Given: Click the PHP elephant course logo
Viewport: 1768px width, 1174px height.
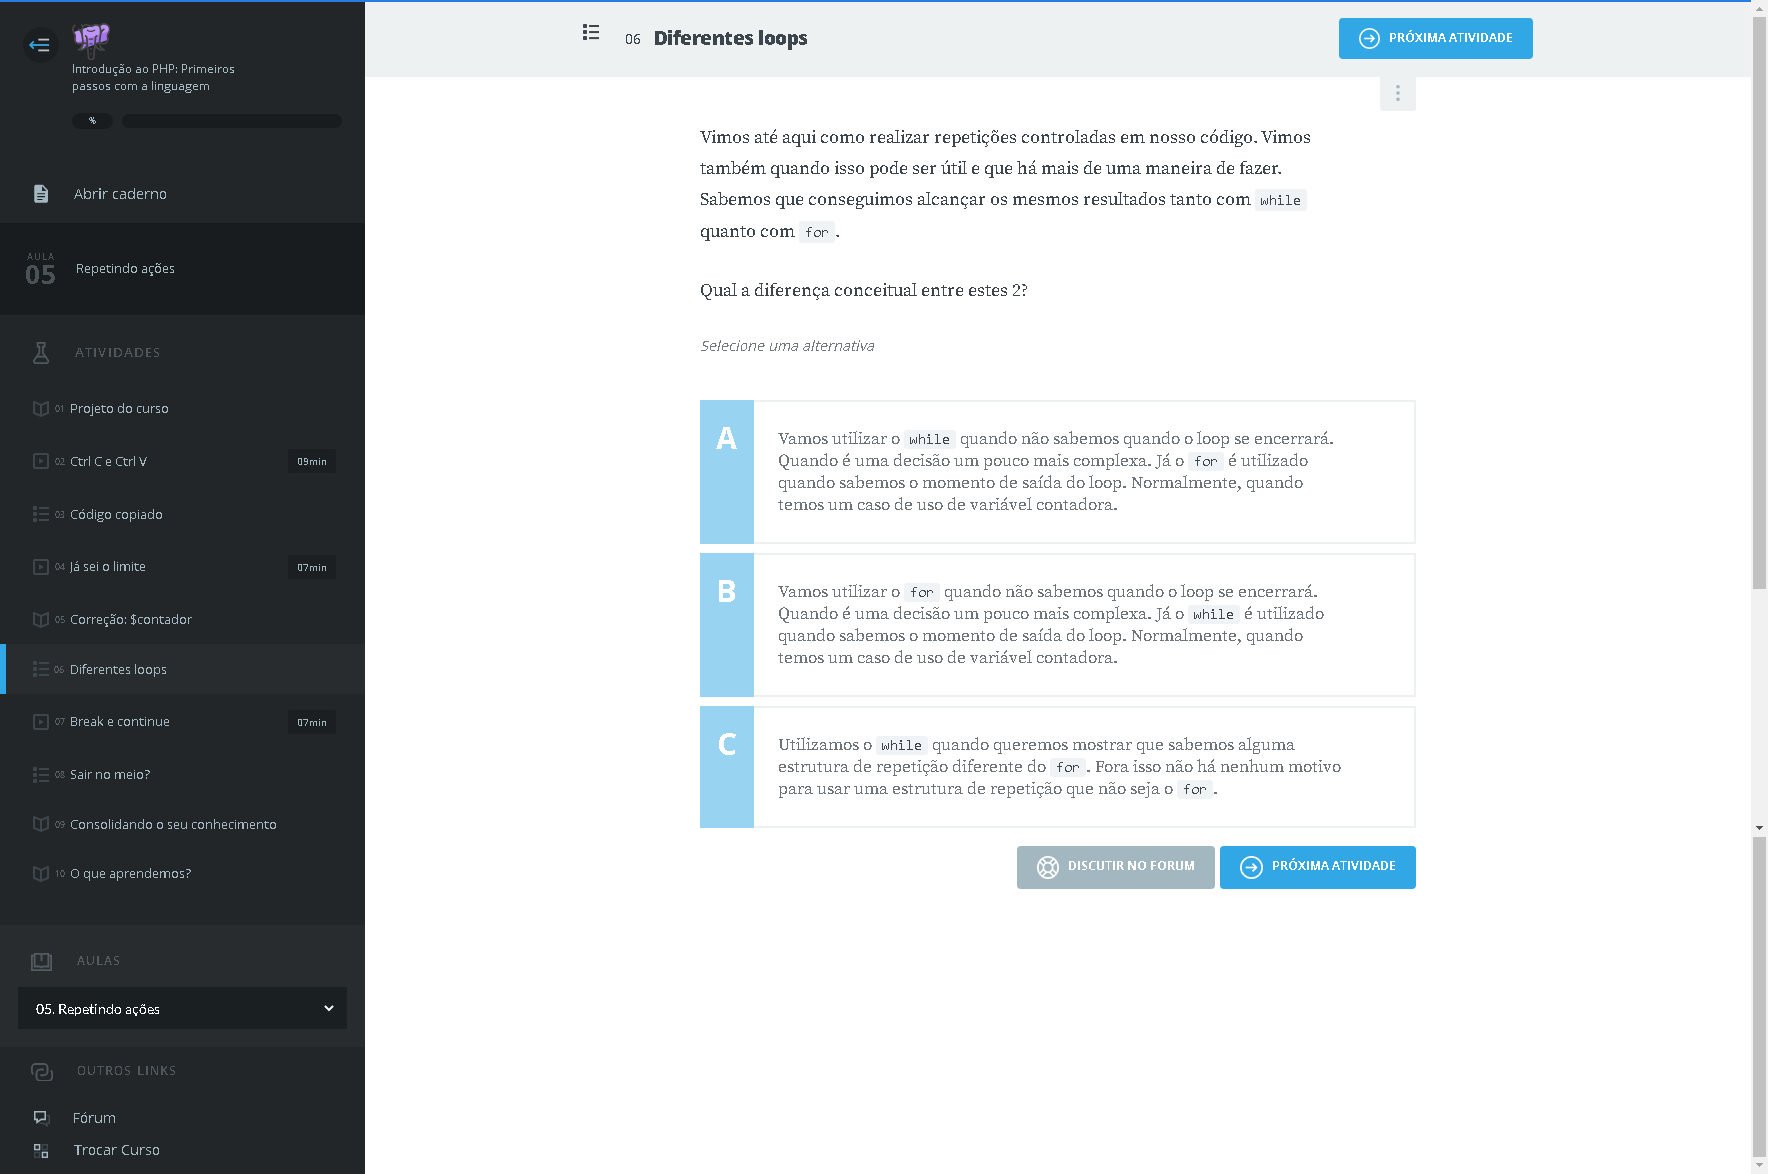Looking at the screenshot, I should point(91,39).
